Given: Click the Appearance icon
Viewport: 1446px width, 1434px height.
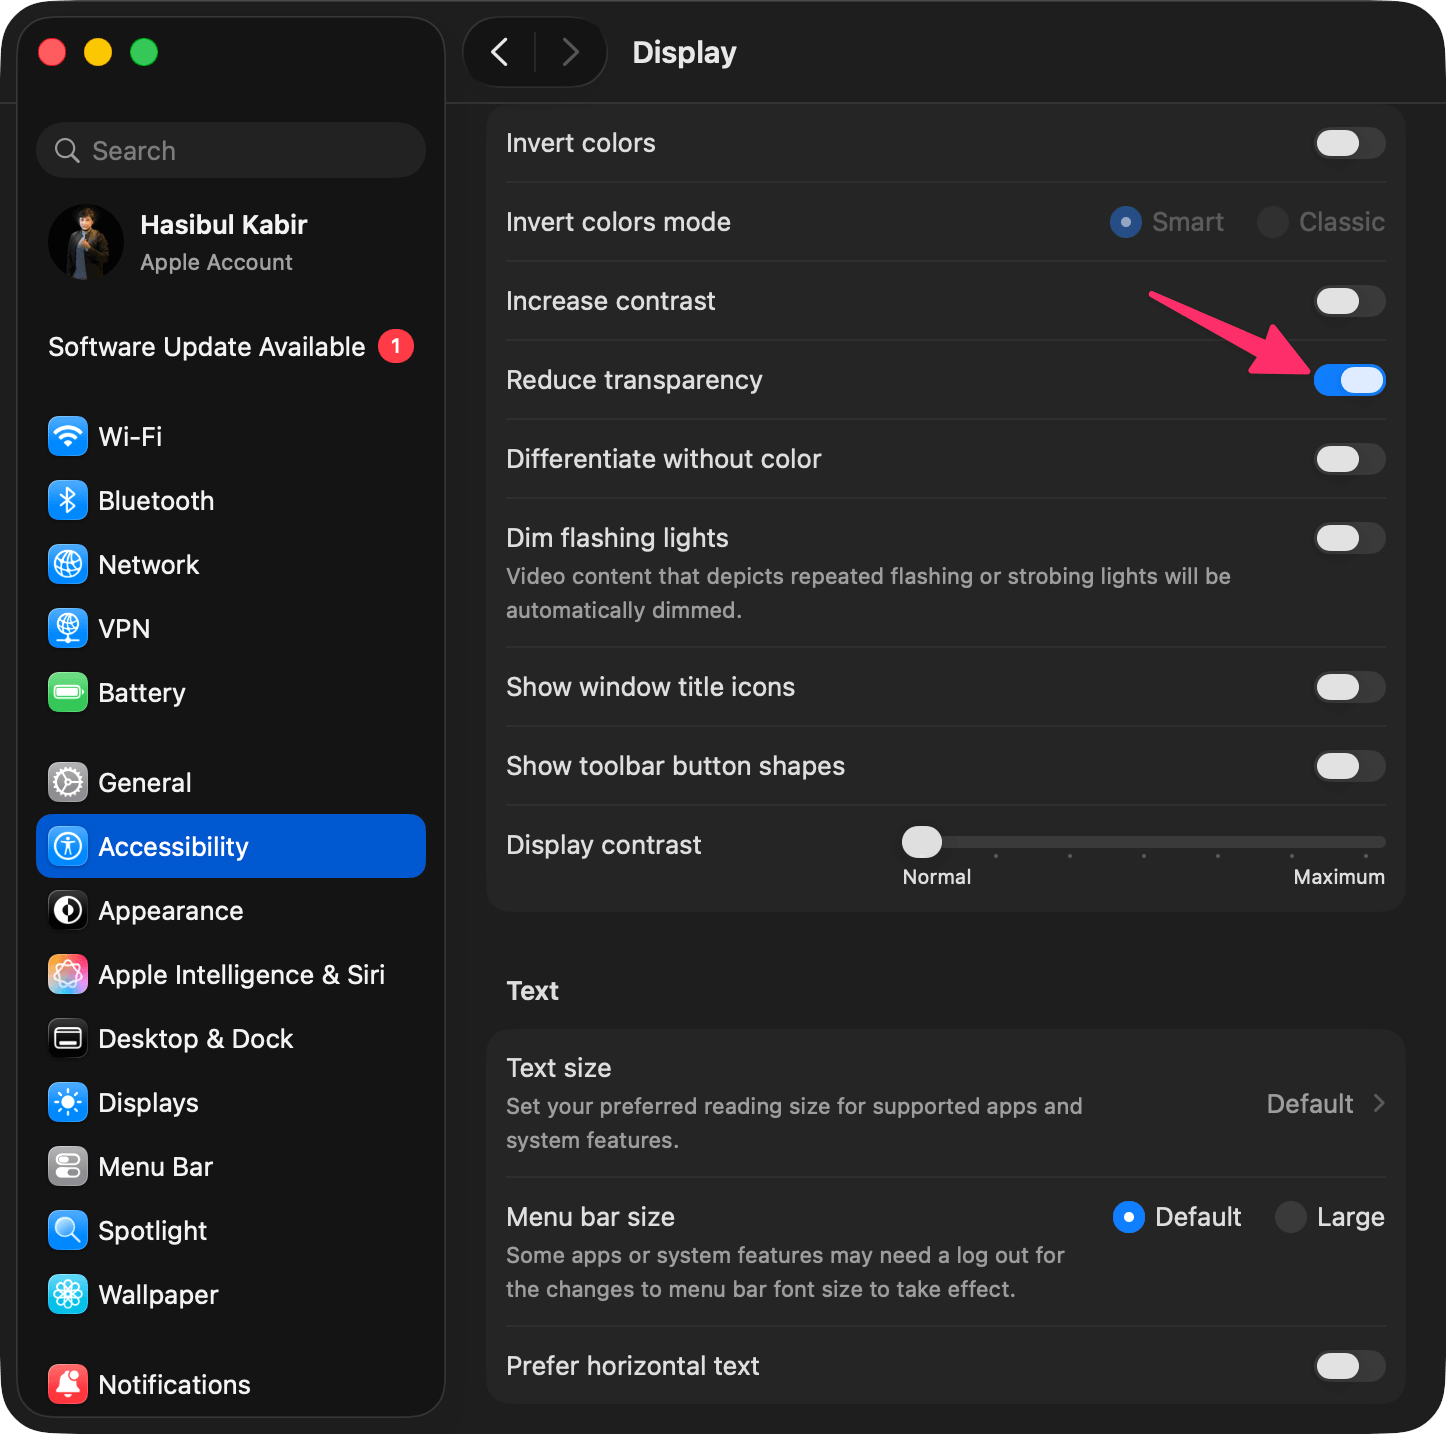Looking at the screenshot, I should (68, 910).
